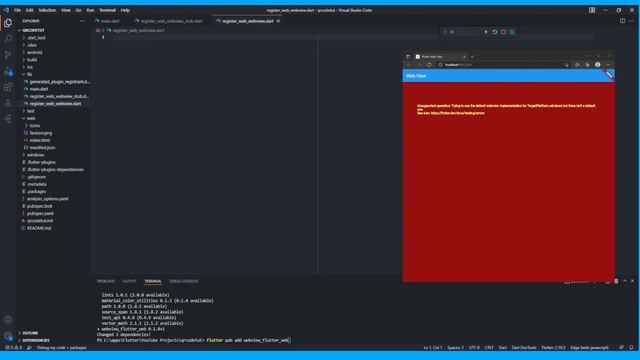Change CRLF line ending in status bar
This screenshot has height=360, width=640.
[489, 348]
